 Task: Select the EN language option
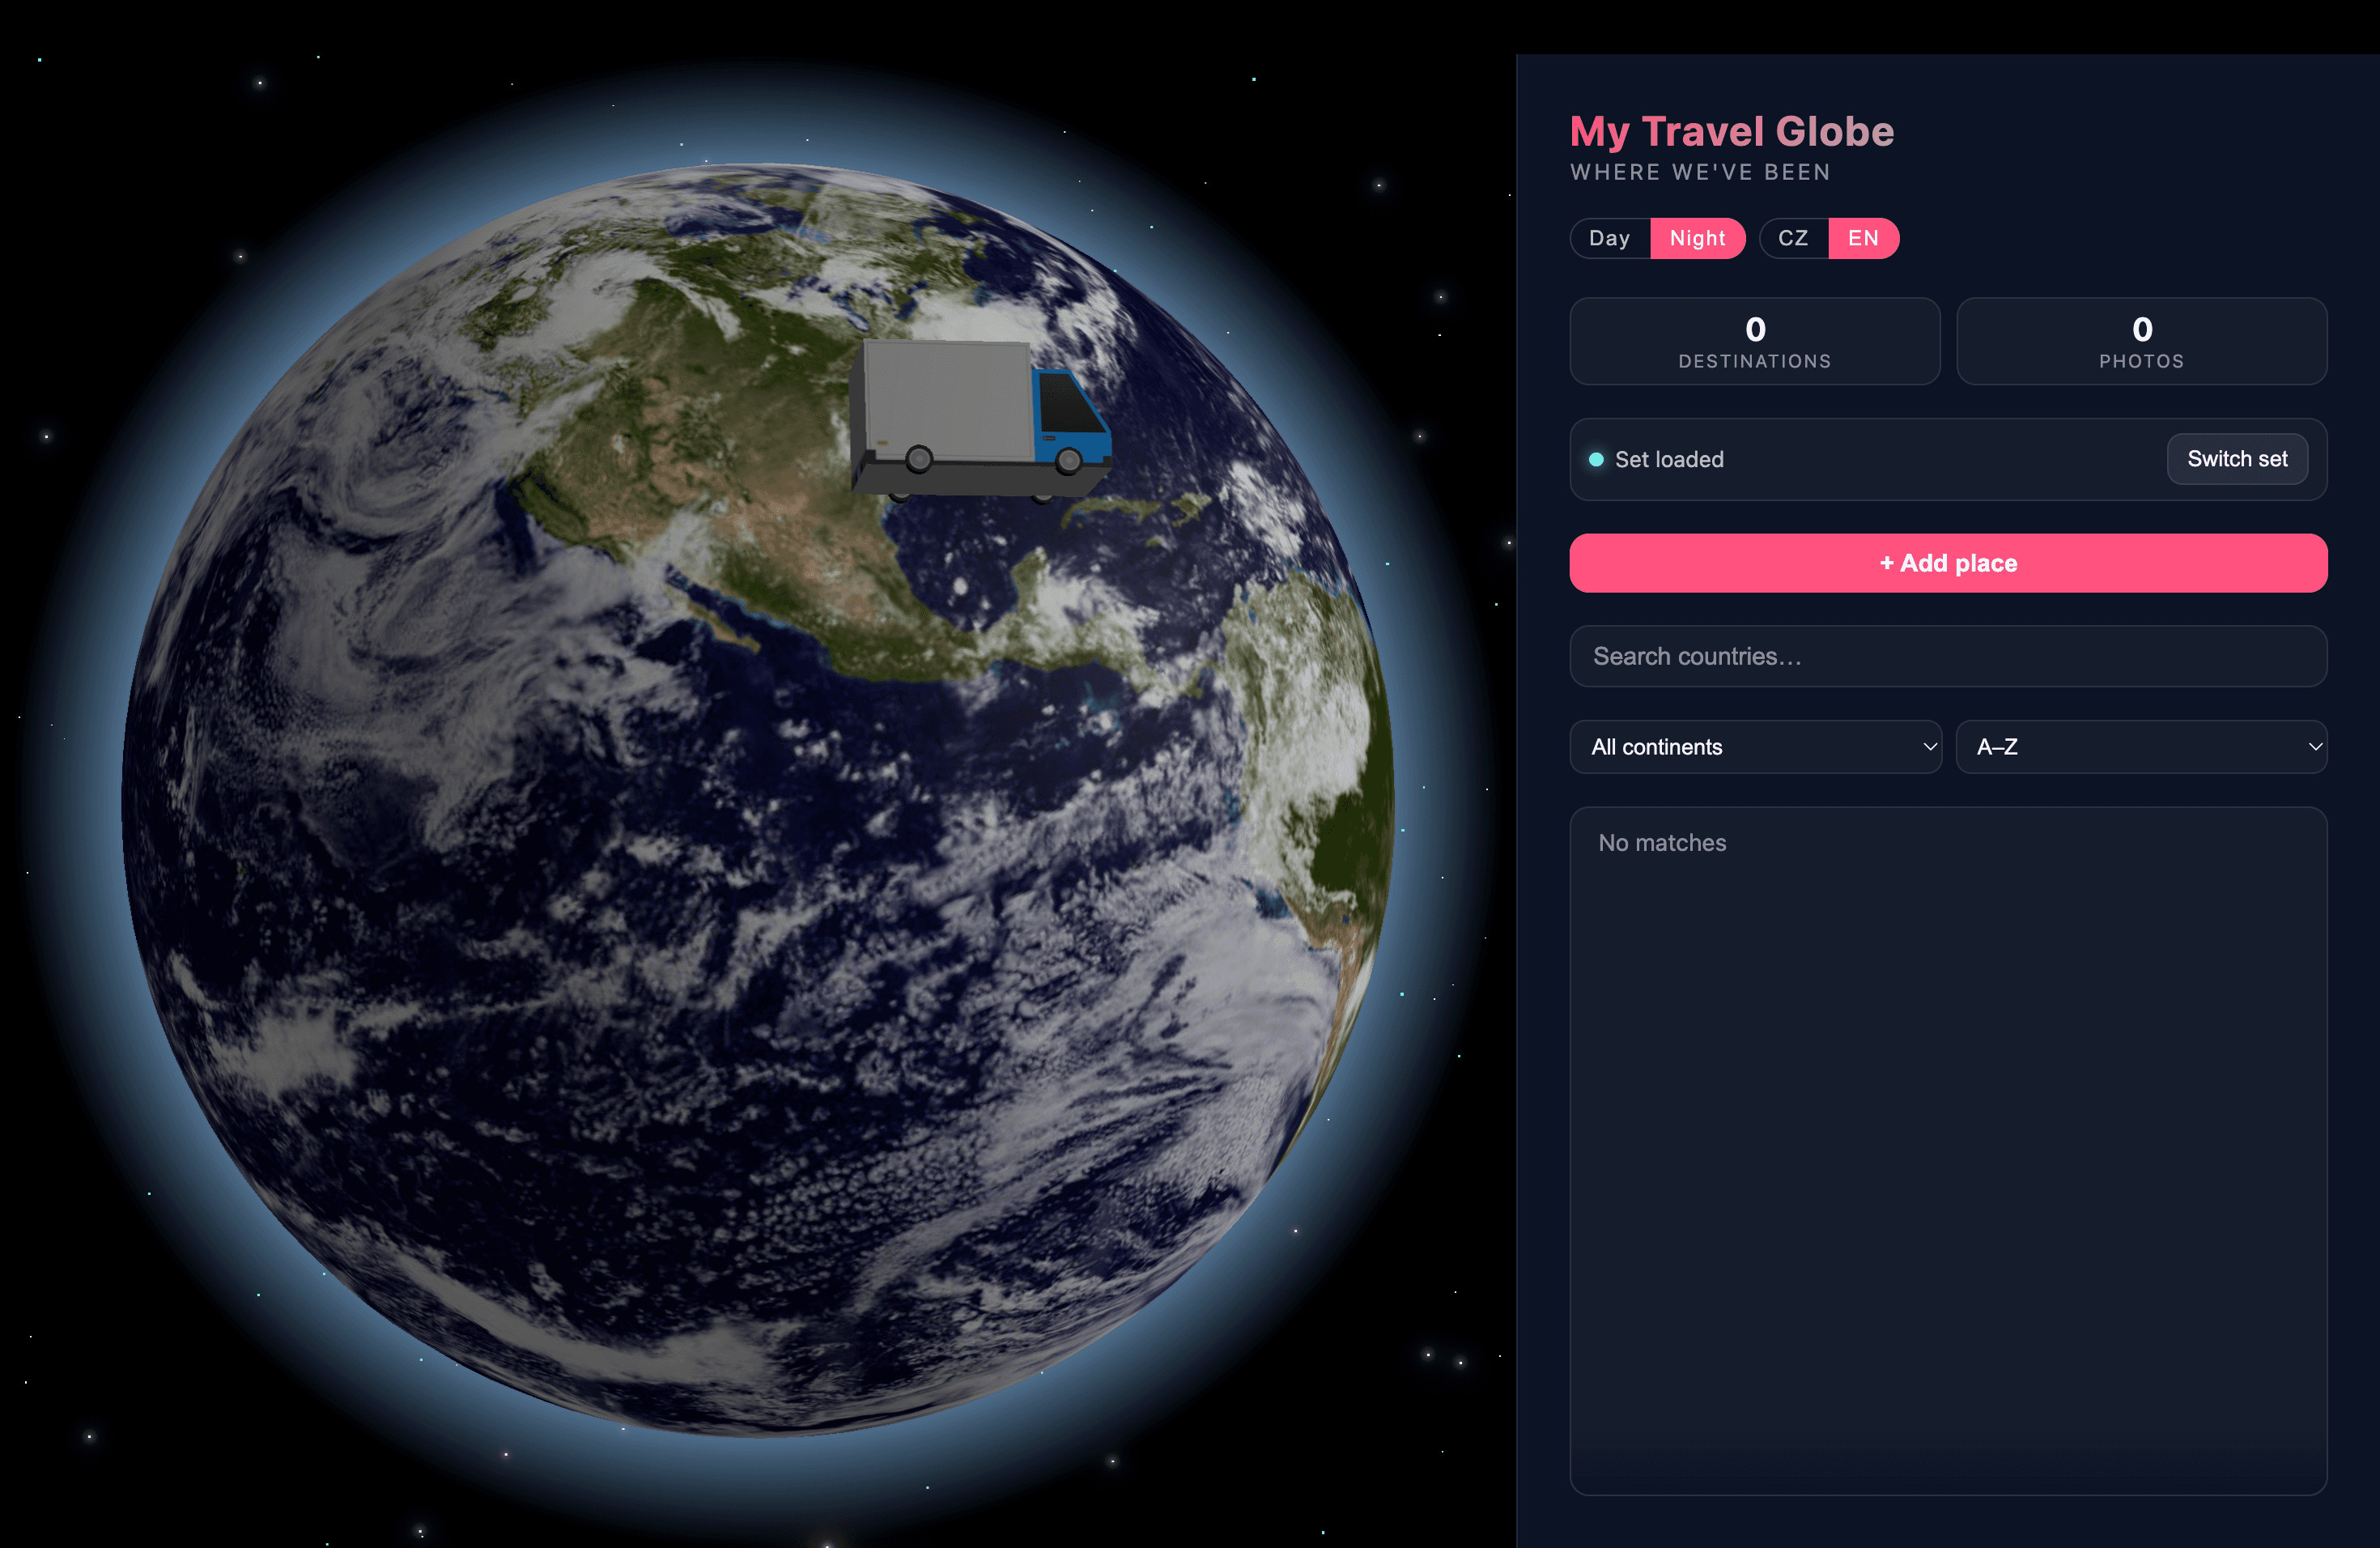click(x=1863, y=238)
